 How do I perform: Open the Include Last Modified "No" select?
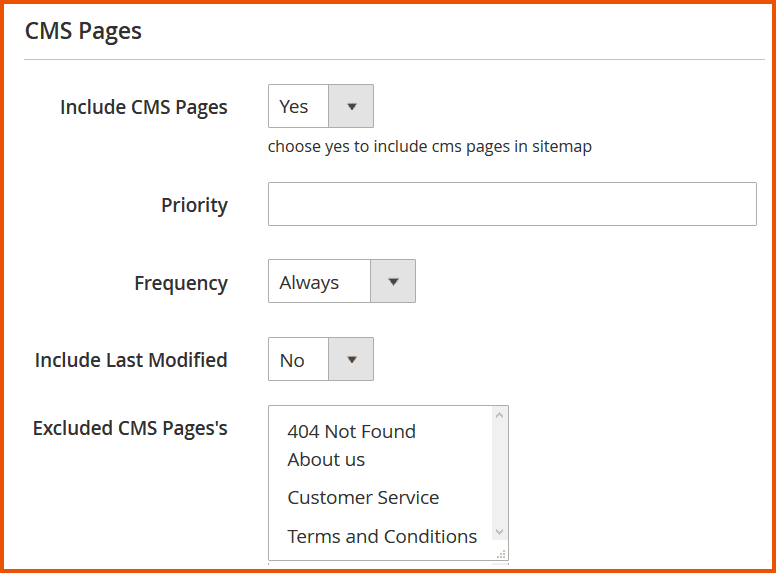click(299, 360)
